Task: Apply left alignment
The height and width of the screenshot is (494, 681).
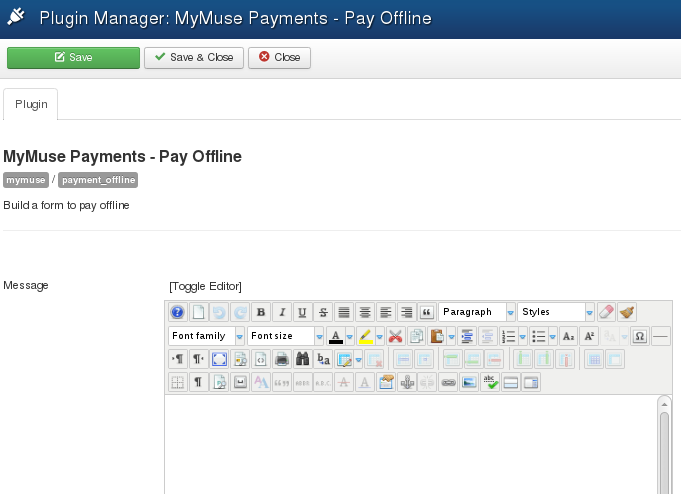Action: [386, 312]
